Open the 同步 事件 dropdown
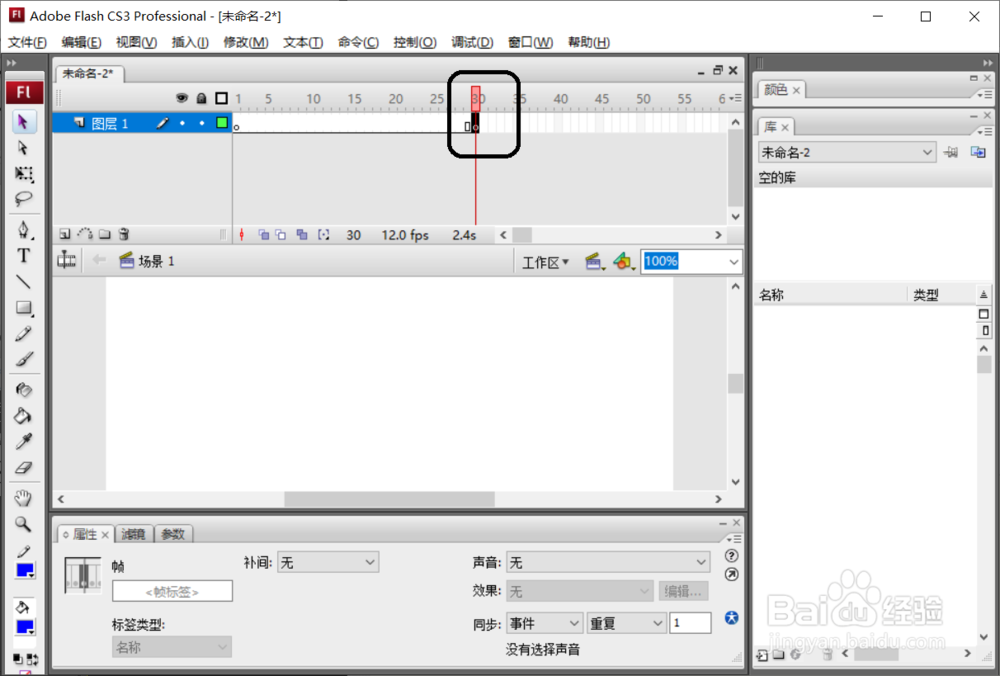Screen dimensions: 1000x676 pyautogui.click(x=544, y=623)
